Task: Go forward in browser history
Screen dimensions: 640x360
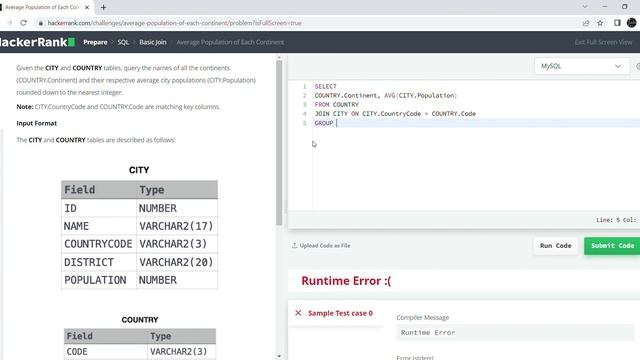Action: [9, 23]
